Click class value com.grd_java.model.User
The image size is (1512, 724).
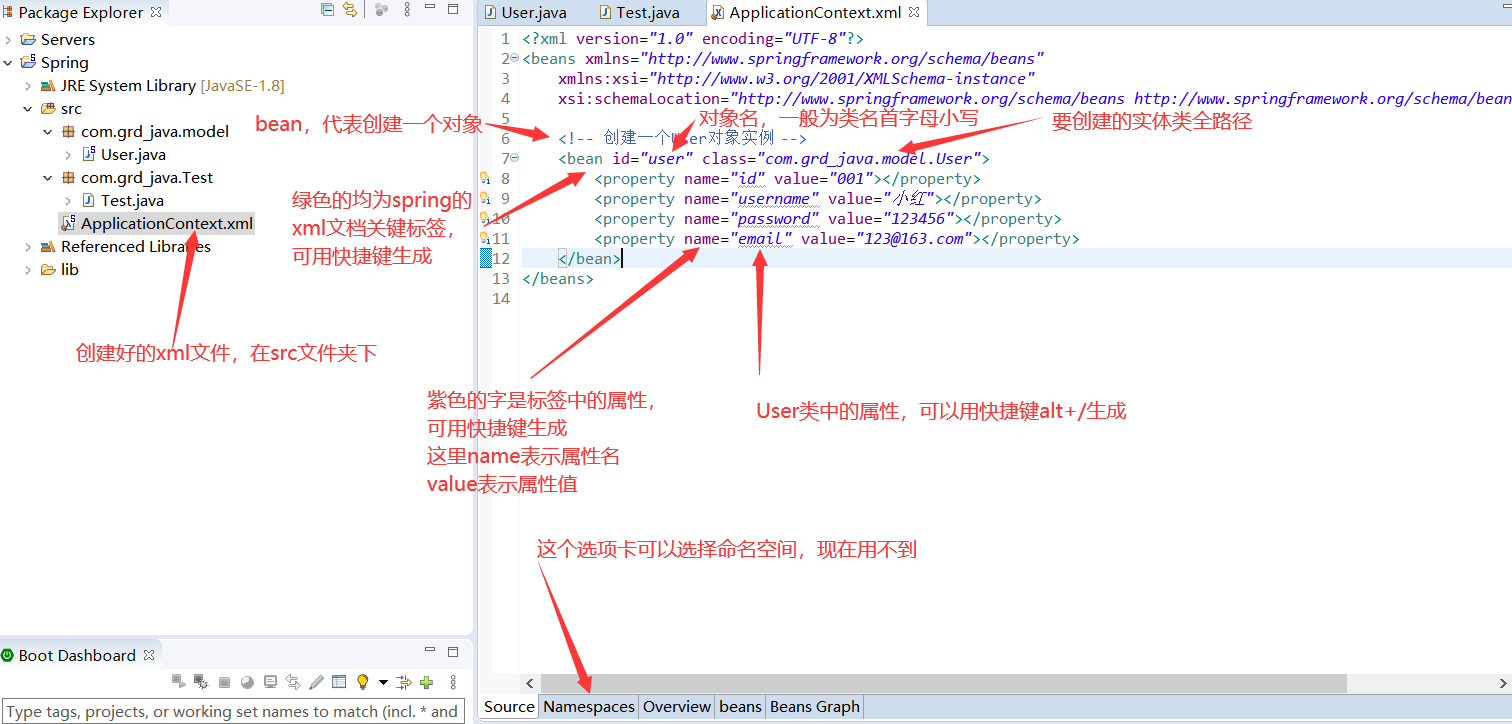point(868,159)
